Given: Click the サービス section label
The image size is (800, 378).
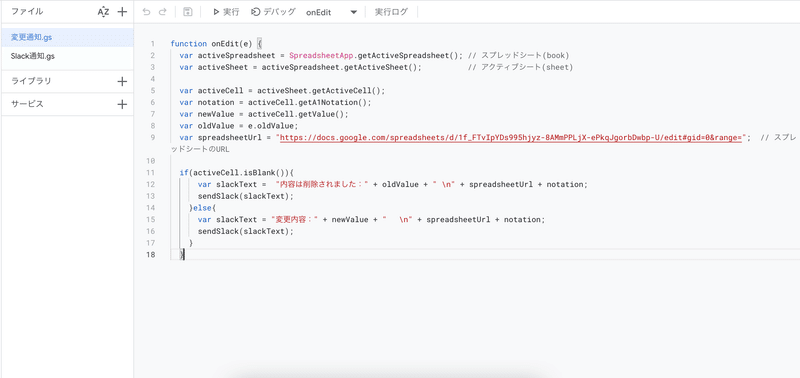Looking at the screenshot, I should (27, 105).
